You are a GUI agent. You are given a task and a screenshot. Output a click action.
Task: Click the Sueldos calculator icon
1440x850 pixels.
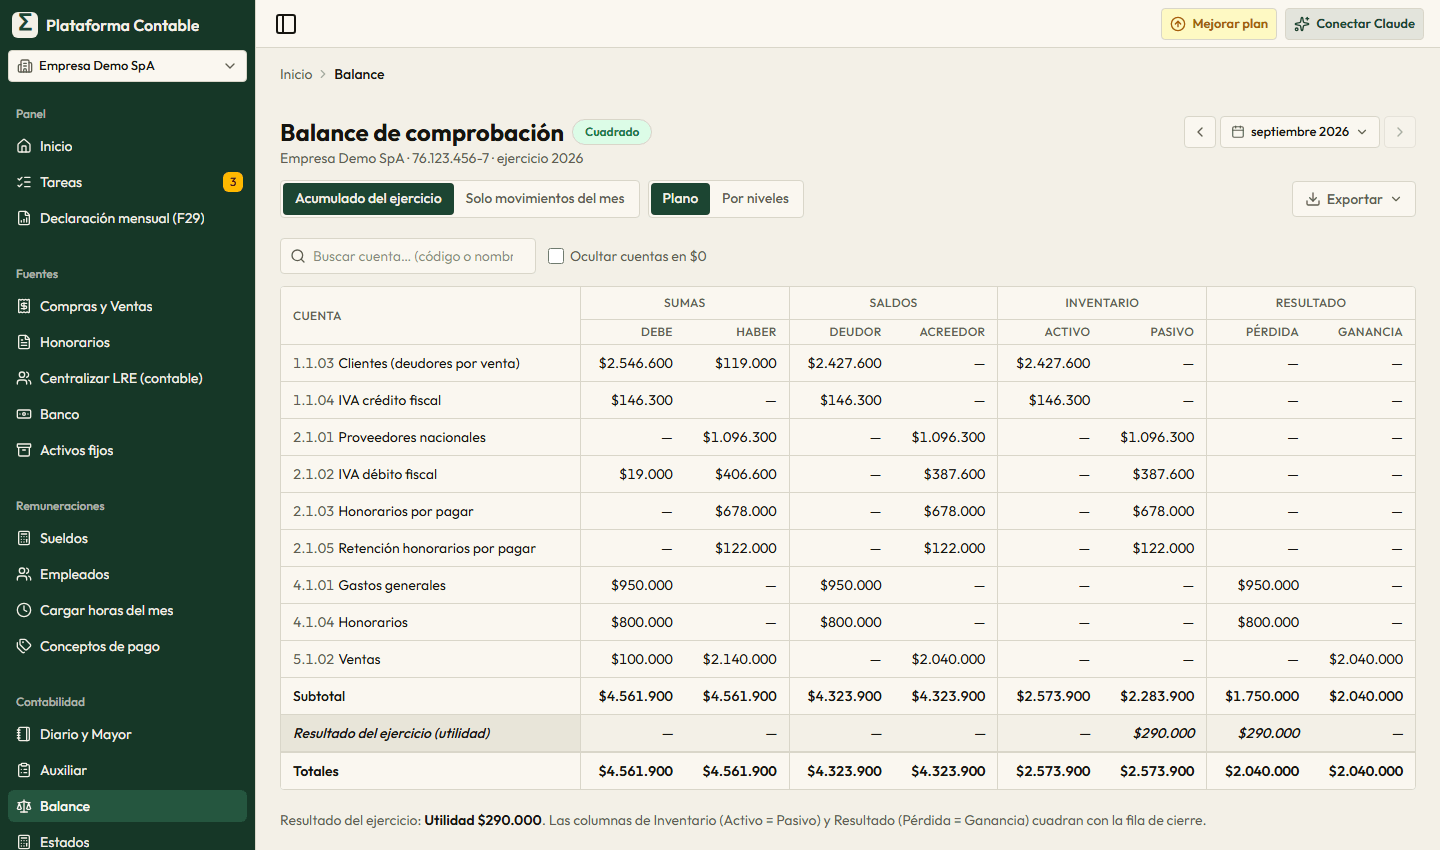tap(24, 538)
